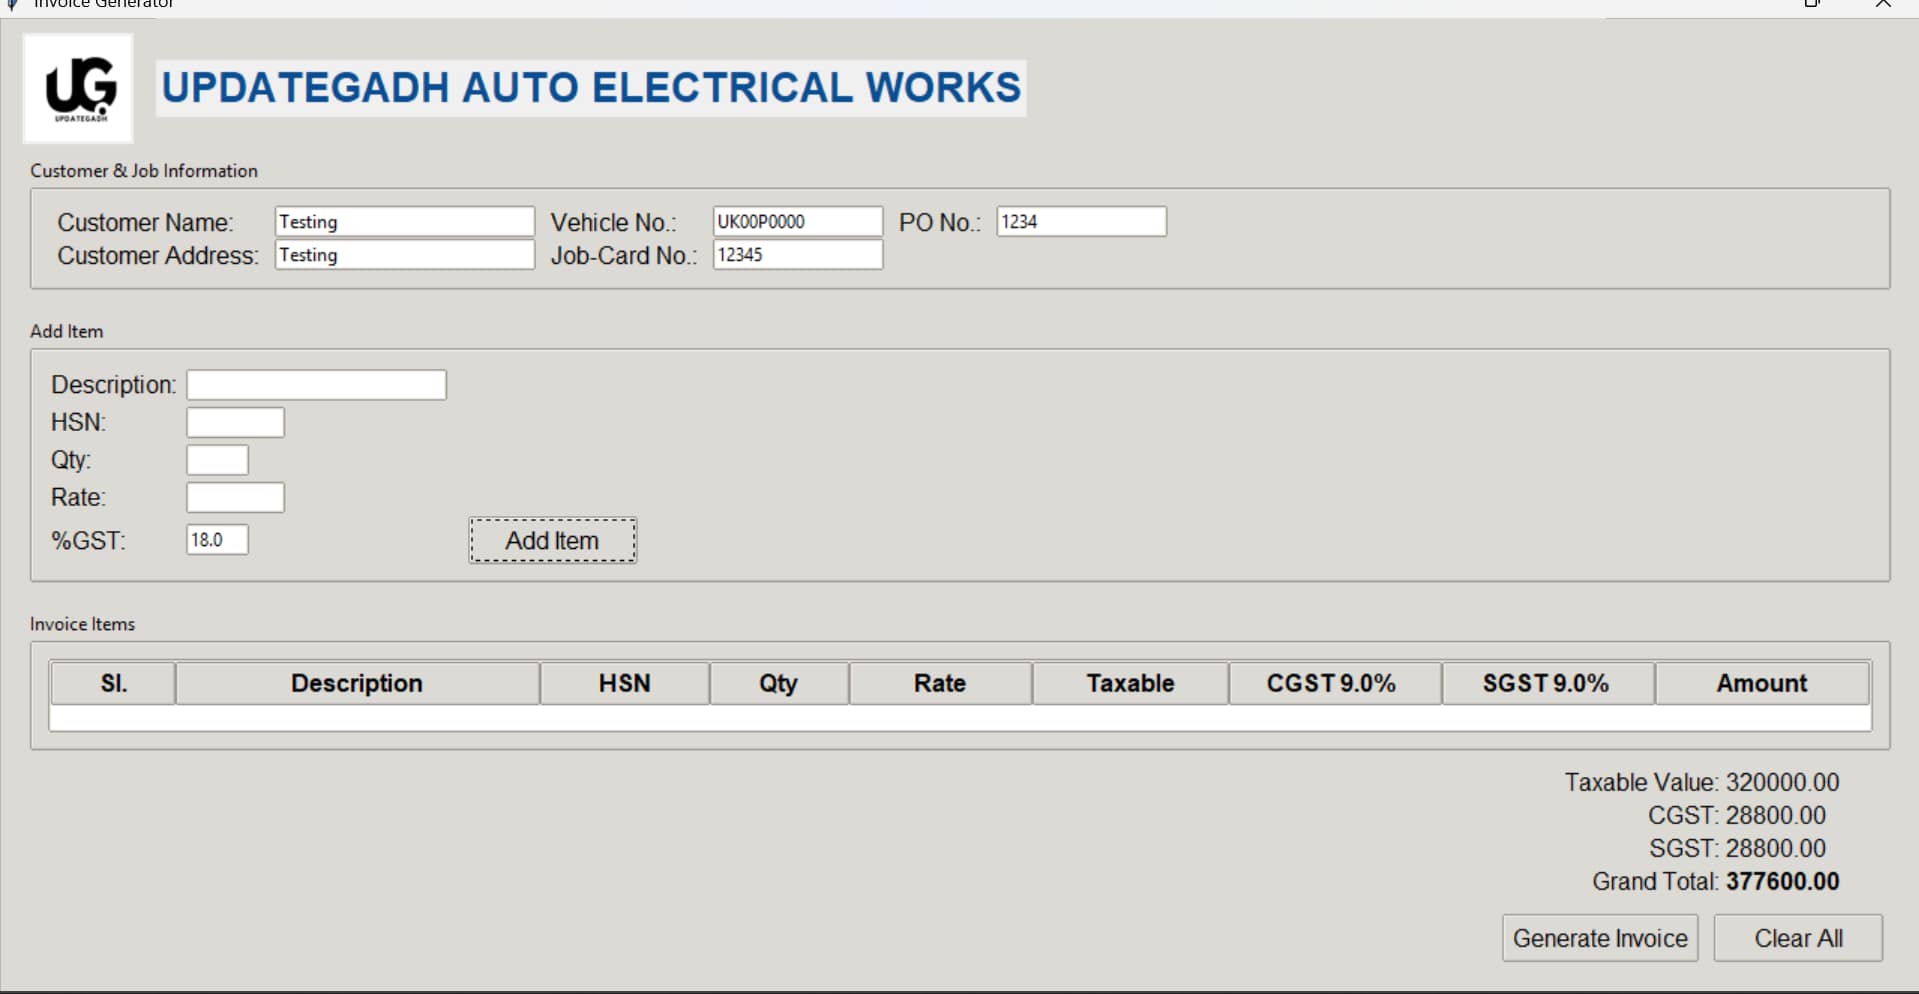Click the UG logo image
Viewport: 1919px width, 994px height.
(x=77, y=87)
